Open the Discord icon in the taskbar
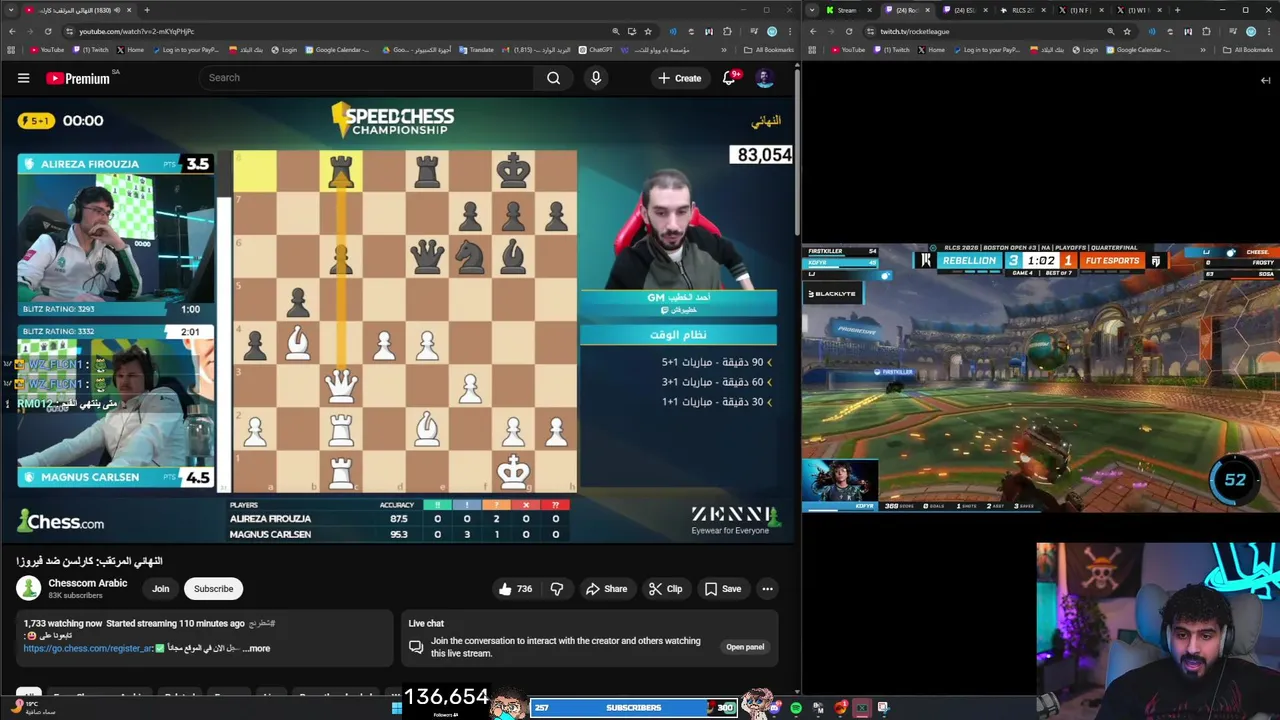Image resolution: width=1280 pixels, height=720 pixels. 774,708
